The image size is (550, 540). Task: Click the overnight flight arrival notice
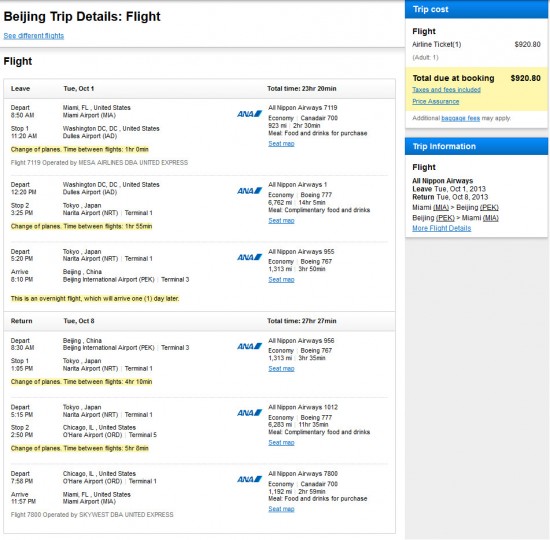tap(95, 299)
